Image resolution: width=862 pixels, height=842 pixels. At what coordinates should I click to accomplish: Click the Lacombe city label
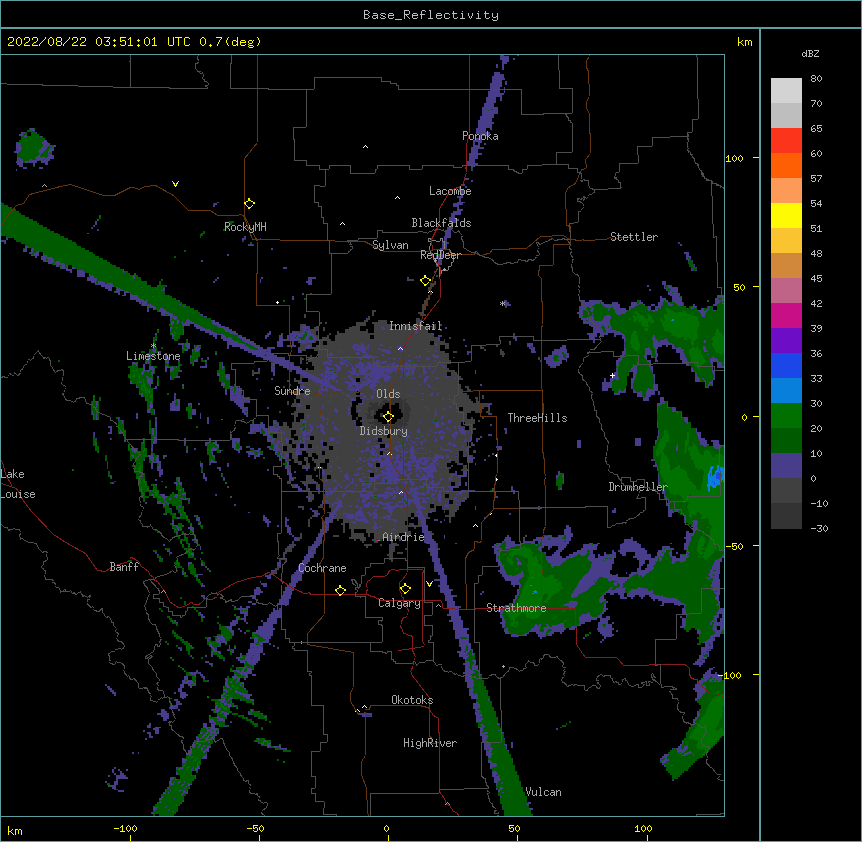450,191
